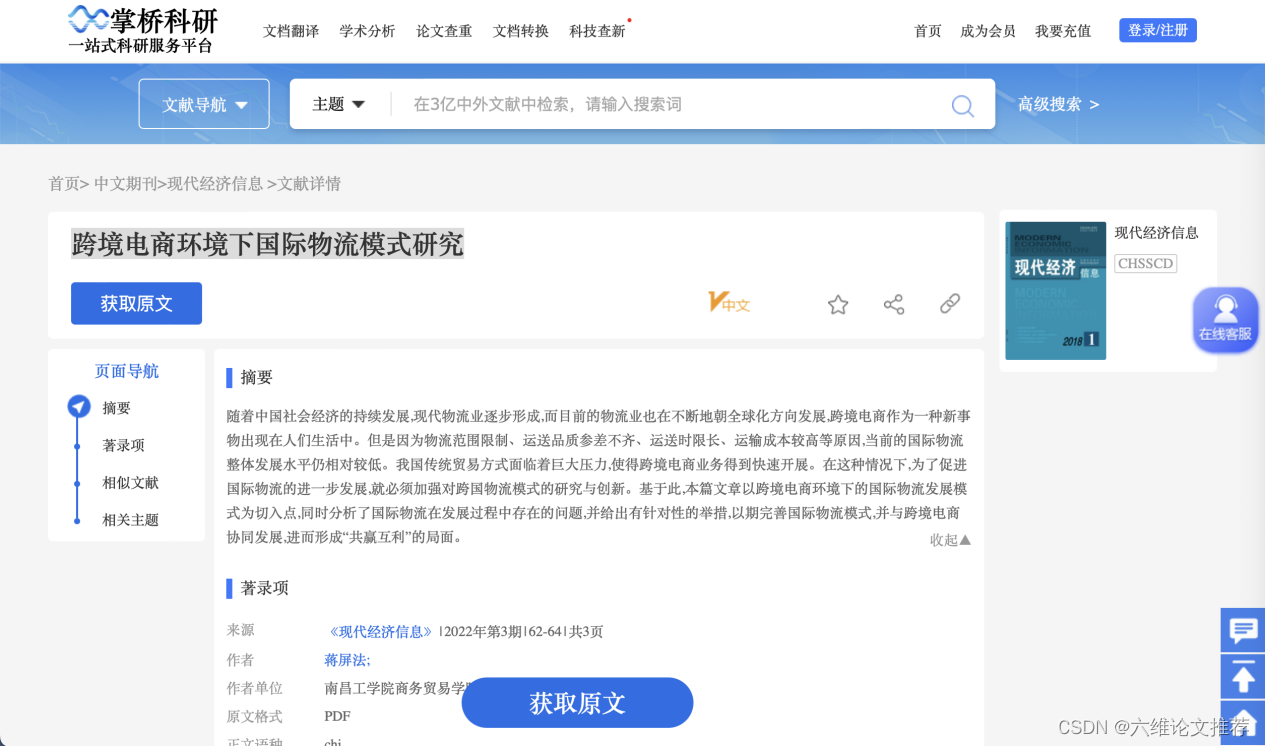The width and height of the screenshot is (1265, 746).
Task: Click the magnifier search icon
Action: tap(962, 105)
